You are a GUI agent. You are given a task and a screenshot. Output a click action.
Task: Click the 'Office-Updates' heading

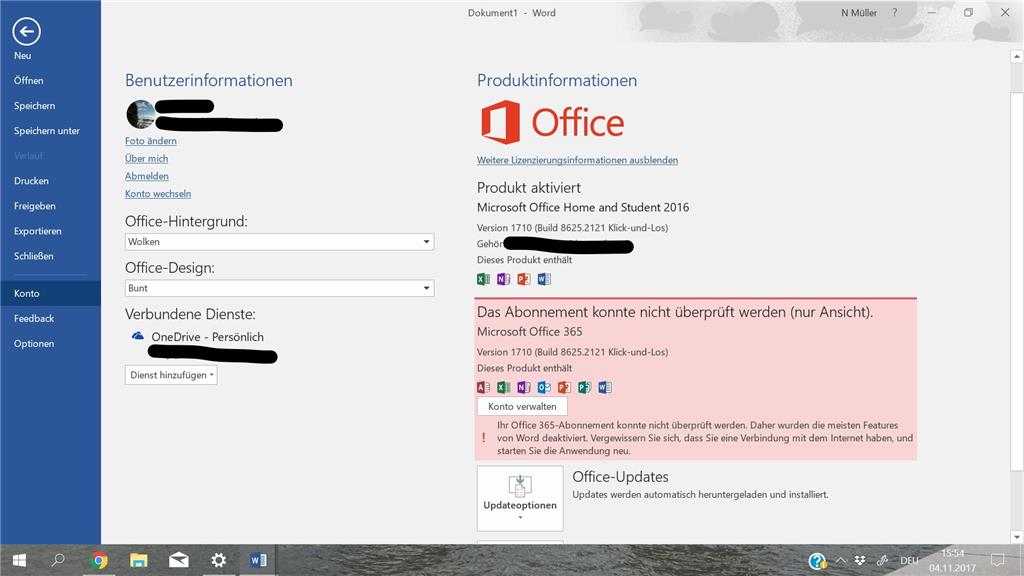620,477
